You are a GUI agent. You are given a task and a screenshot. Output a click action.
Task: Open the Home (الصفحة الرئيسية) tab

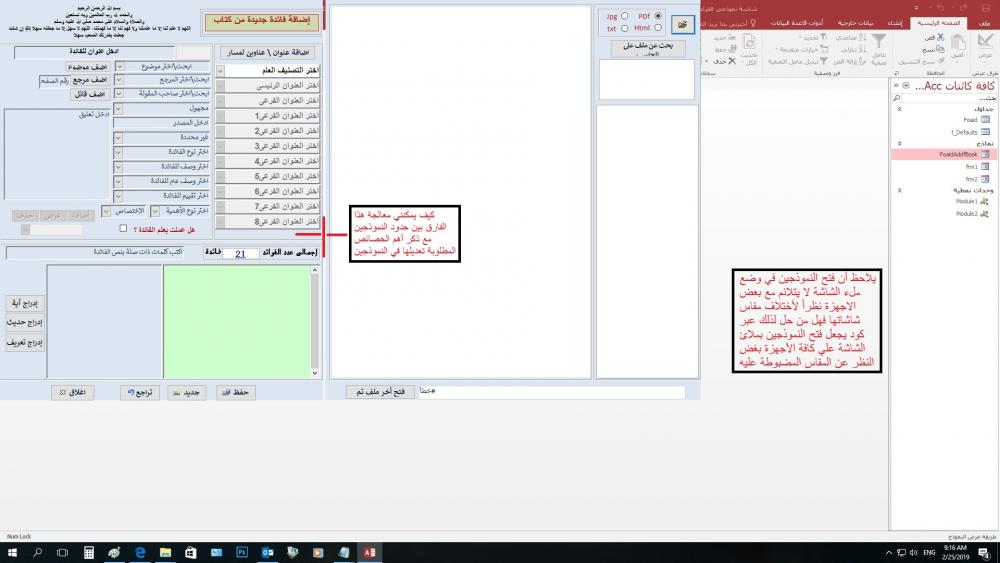[939, 23]
